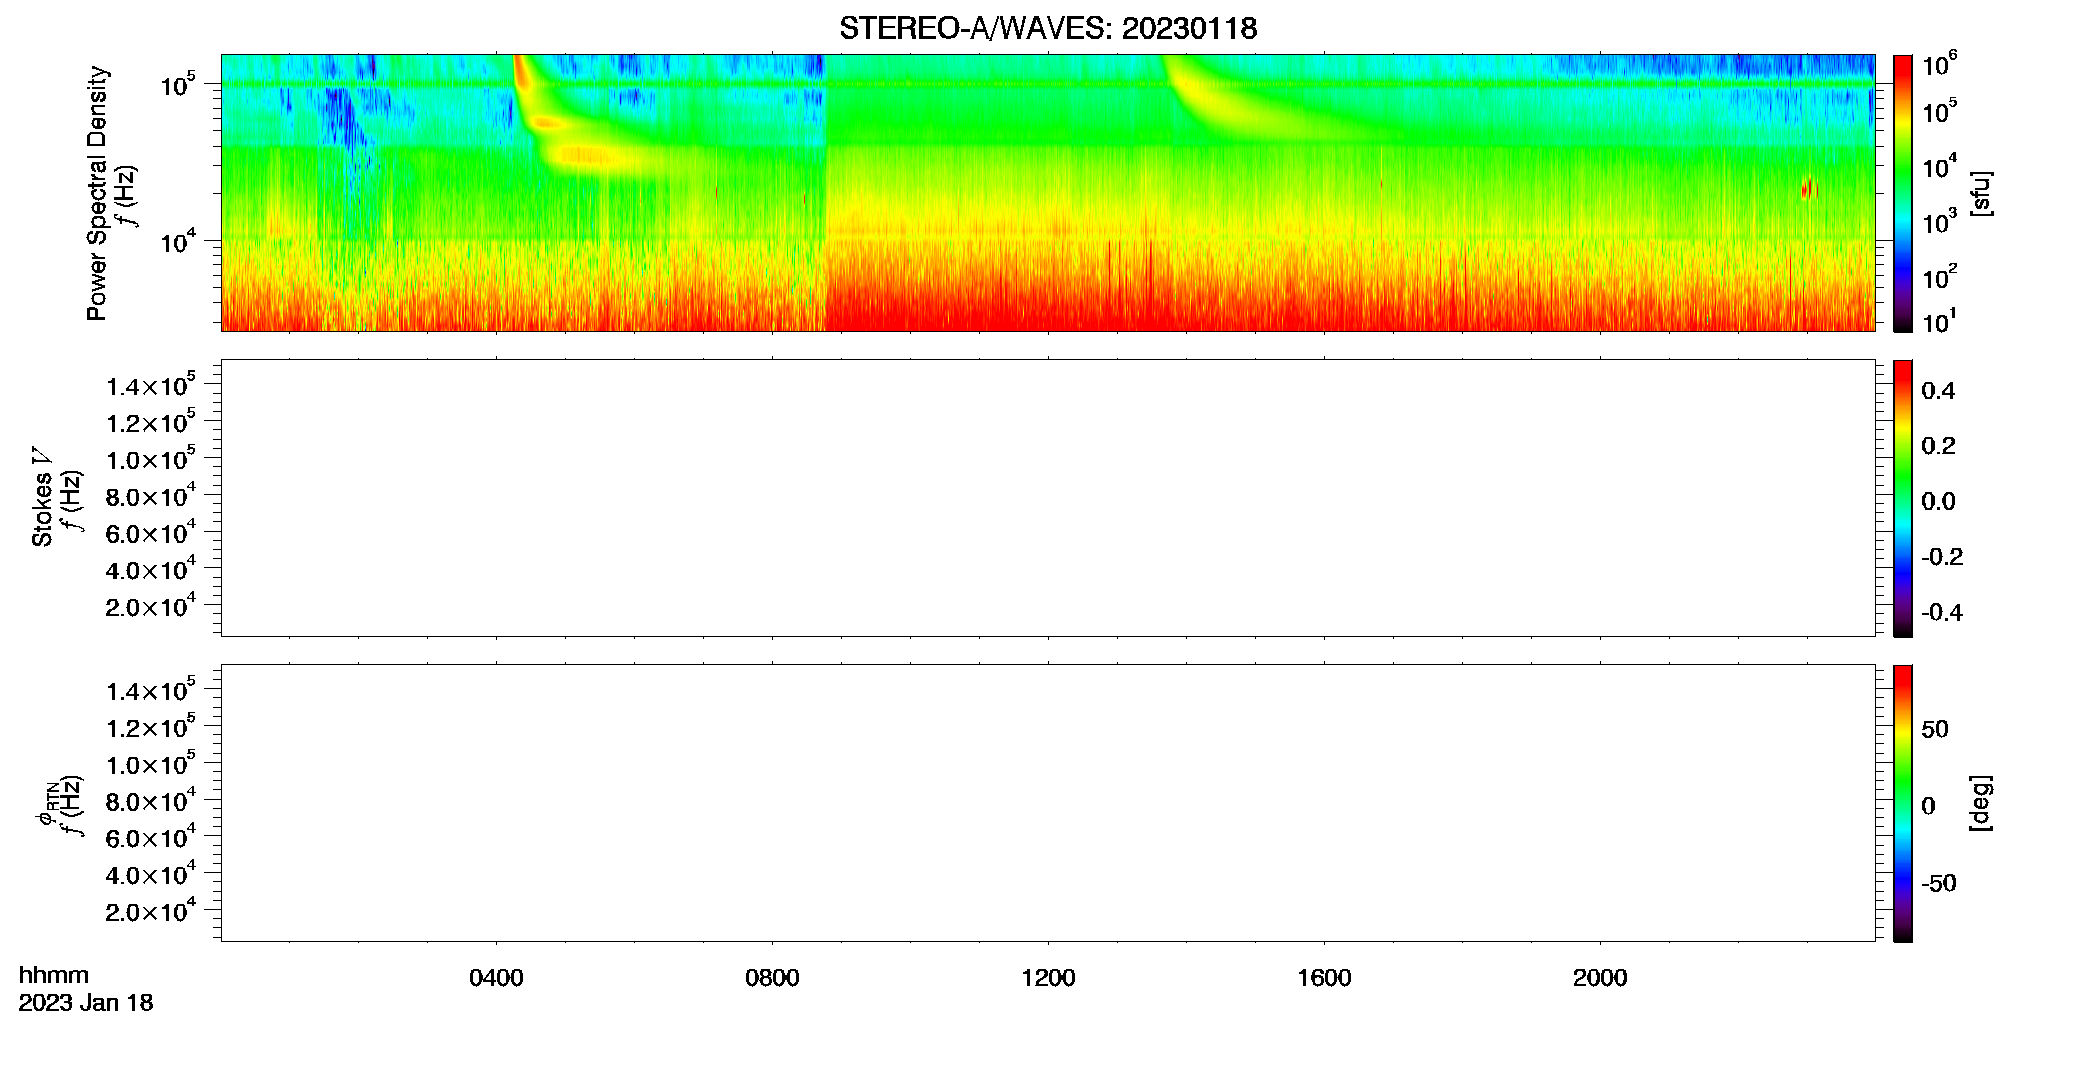2096x1080 pixels.
Task: Click the 8.0×10^4 tick in the Stokes V panel
Action: coord(151,495)
